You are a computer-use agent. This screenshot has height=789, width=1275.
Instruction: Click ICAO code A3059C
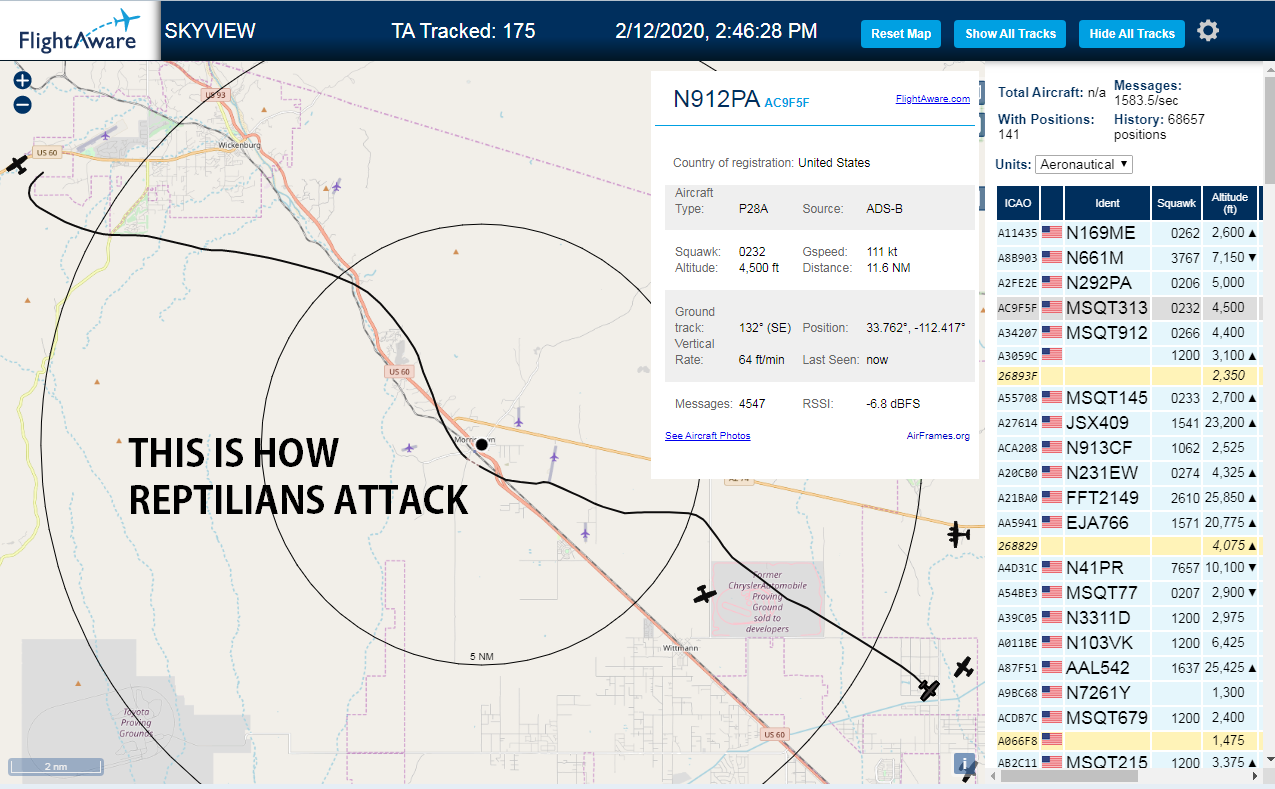pyautogui.click(x=1017, y=355)
